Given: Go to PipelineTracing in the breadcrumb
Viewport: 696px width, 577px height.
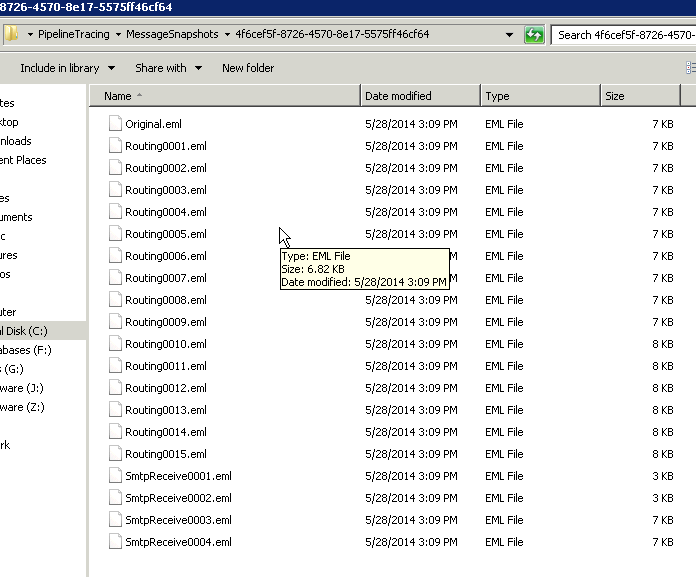Looking at the screenshot, I should 74,34.
